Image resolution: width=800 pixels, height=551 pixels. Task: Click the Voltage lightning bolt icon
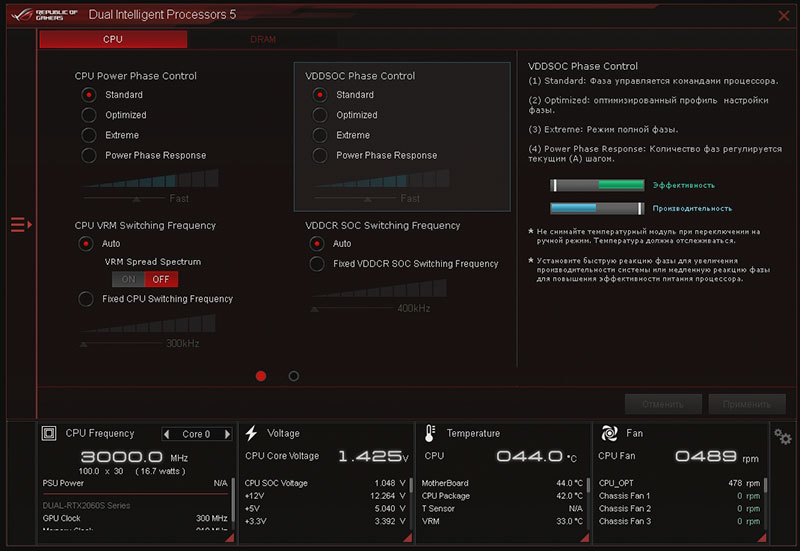[x=251, y=433]
